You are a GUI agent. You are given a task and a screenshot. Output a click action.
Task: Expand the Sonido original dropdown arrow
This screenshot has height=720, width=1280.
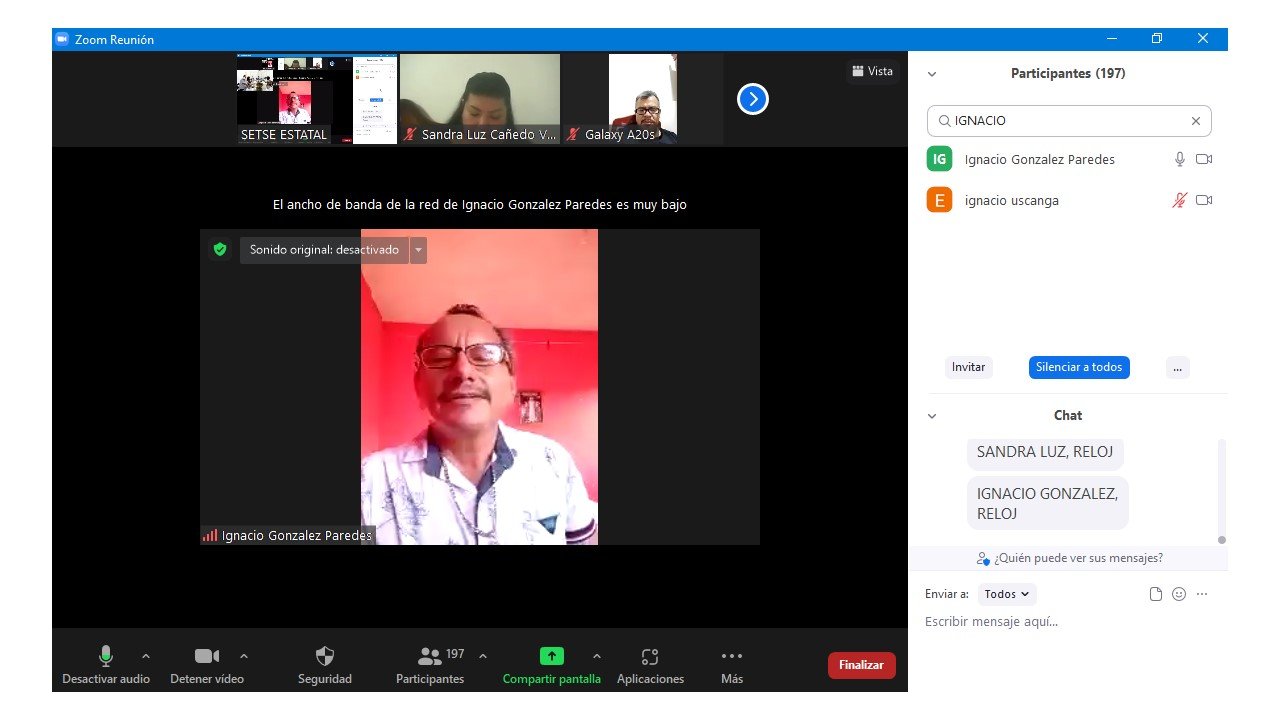point(418,250)
